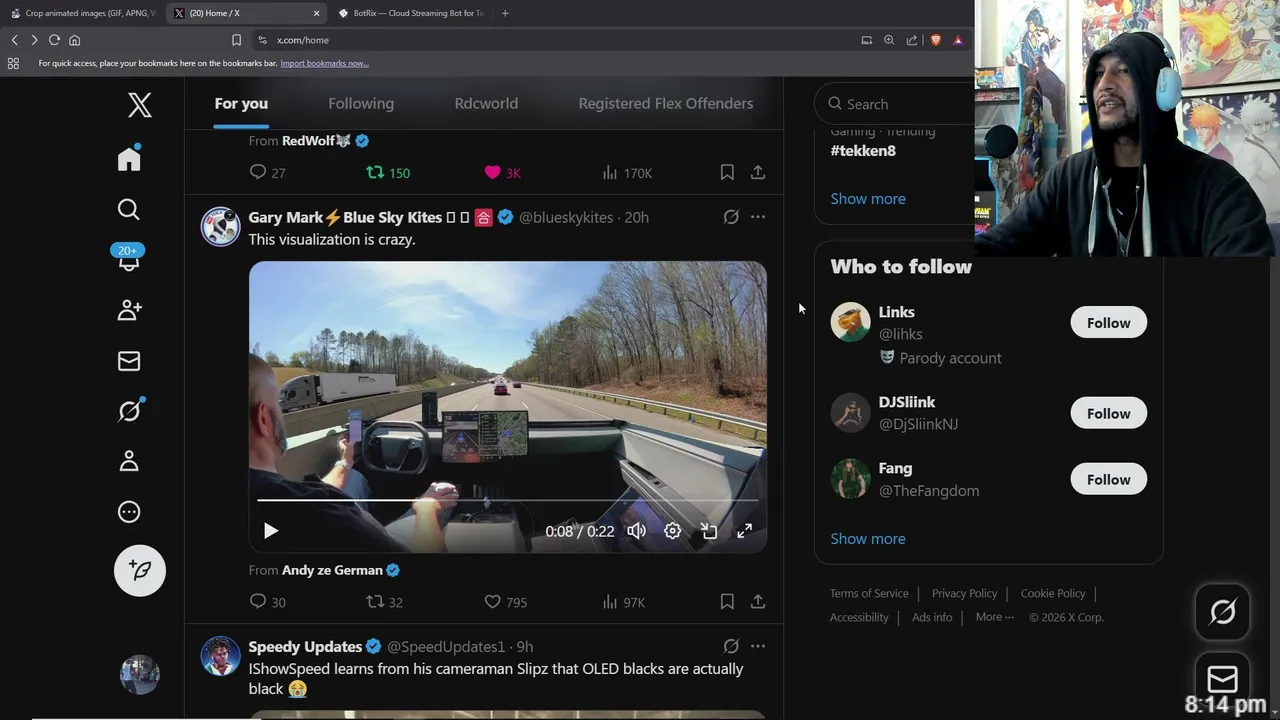Show more Who to follow suggestions
The width and height of the screenshot is (1280, 720).
pyautogui.click(x=868, y=538)
